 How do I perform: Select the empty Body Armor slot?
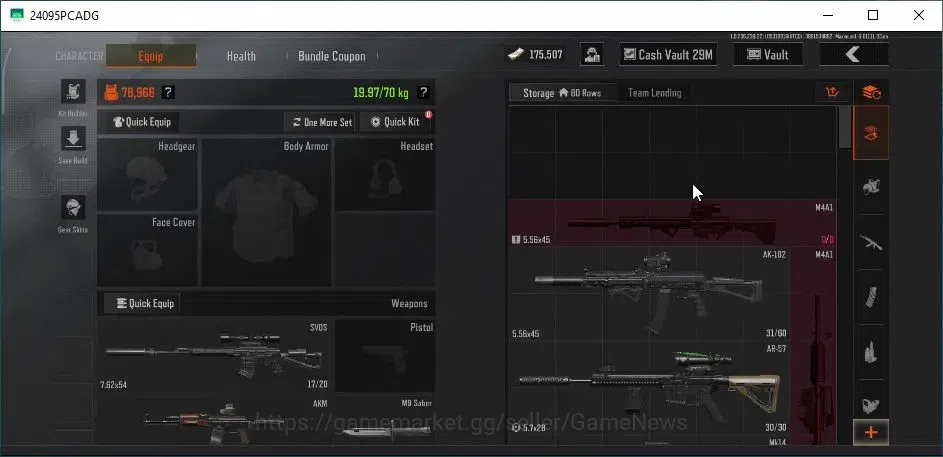(266, 213)
